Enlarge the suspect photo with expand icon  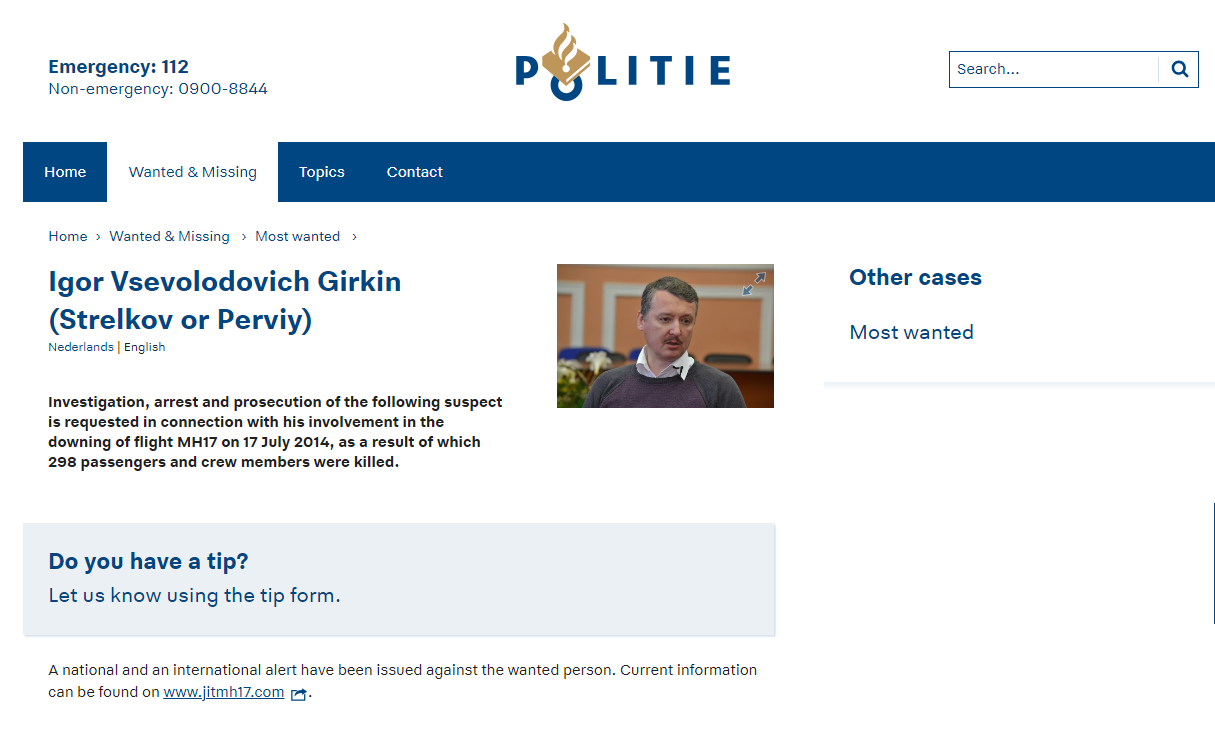754,284
